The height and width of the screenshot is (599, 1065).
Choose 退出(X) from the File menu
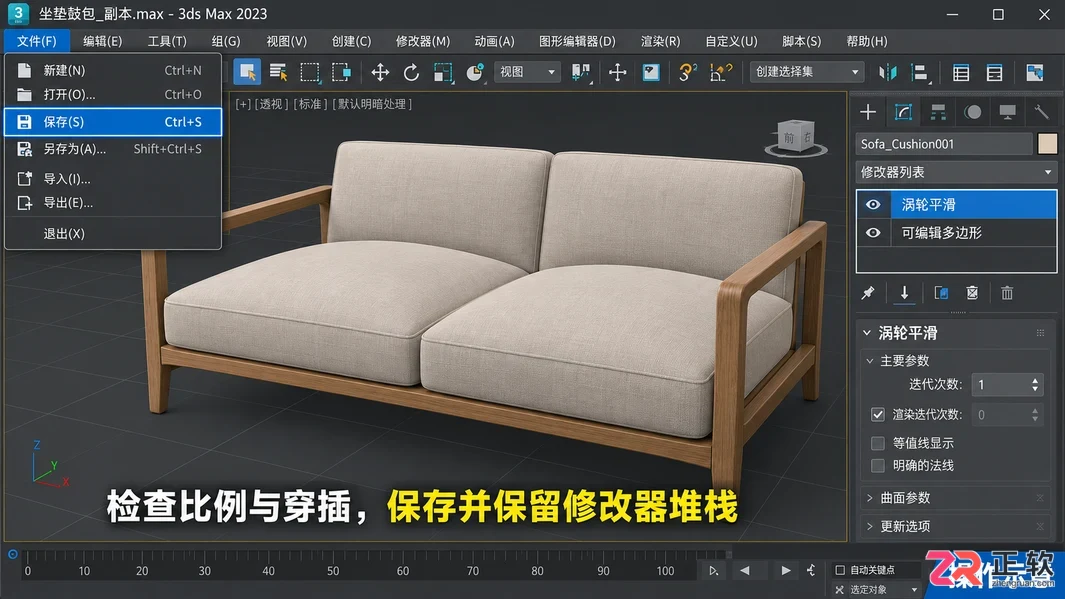pos(113,234)
